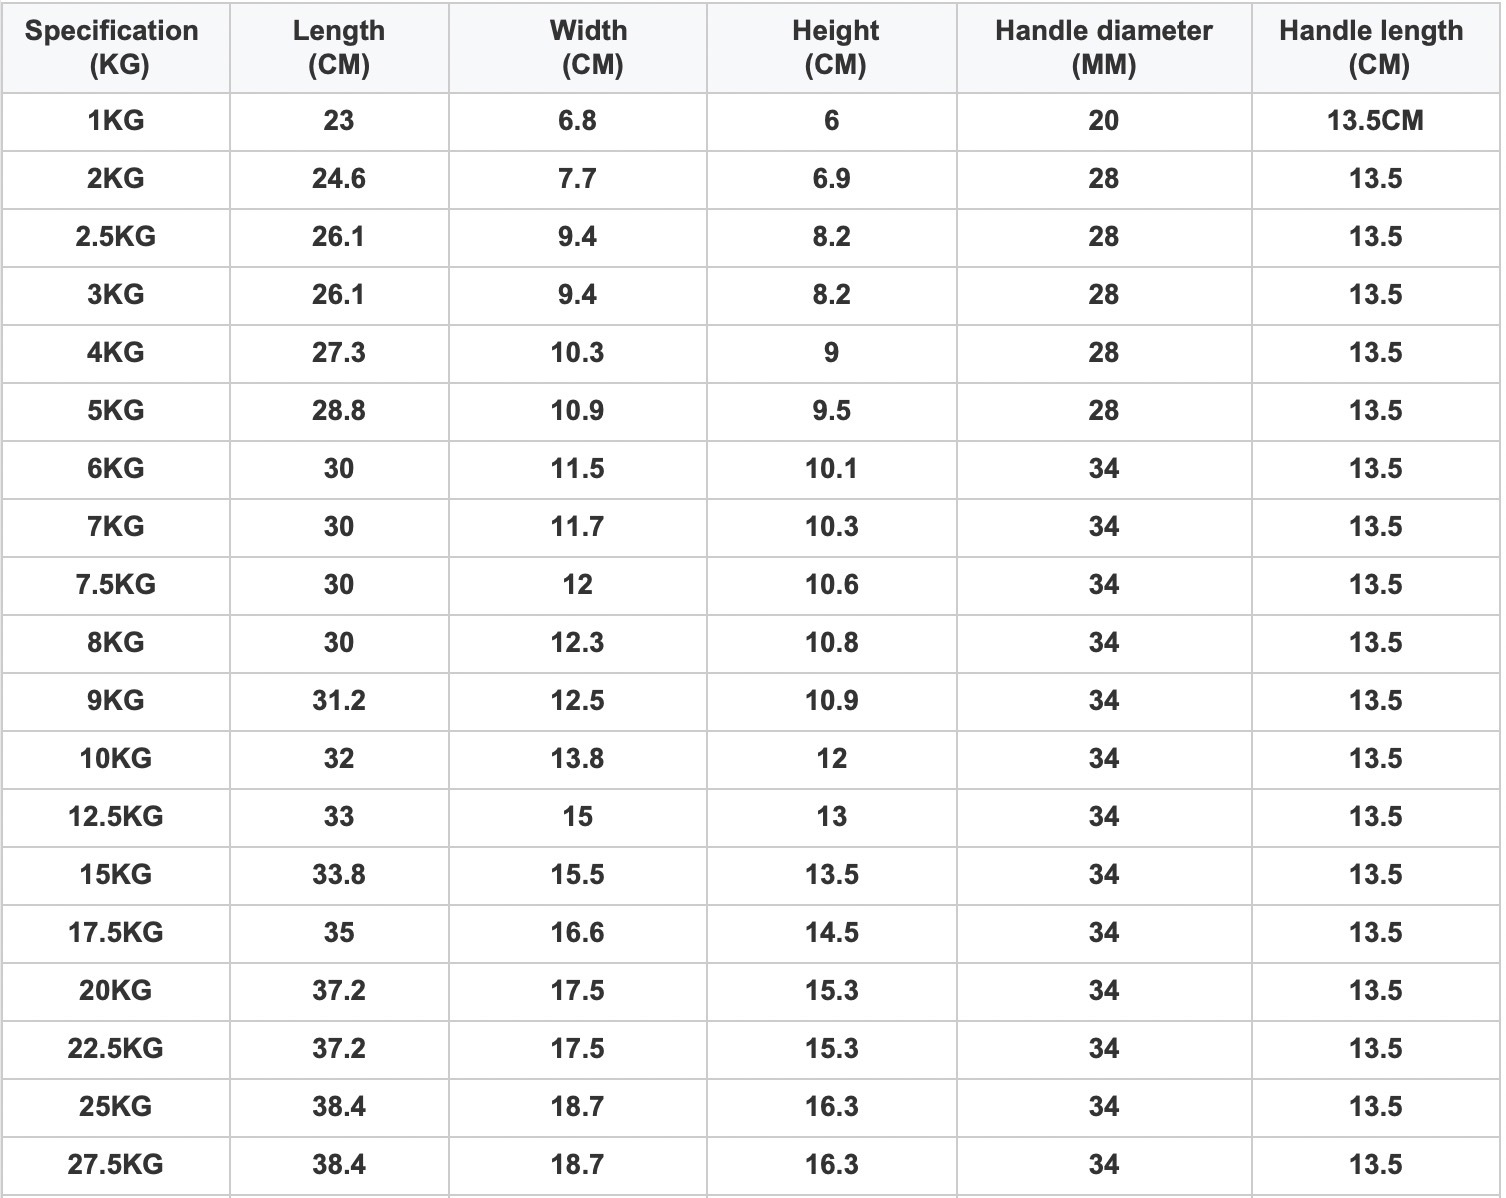Select the 13.5CM handle length cell
The width and height of the screenshot is (1506, 1198).
click(1376, 121)
